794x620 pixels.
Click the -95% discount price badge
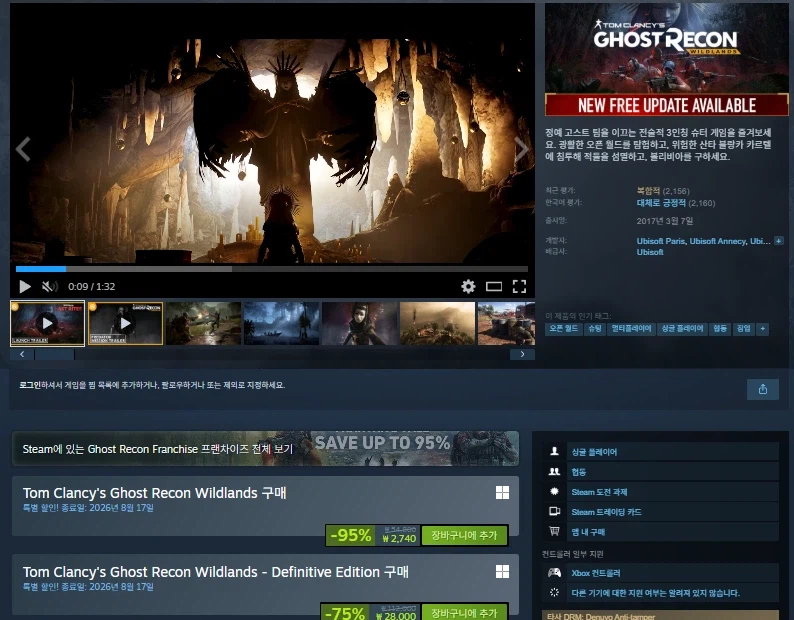(x=350, y=535)
